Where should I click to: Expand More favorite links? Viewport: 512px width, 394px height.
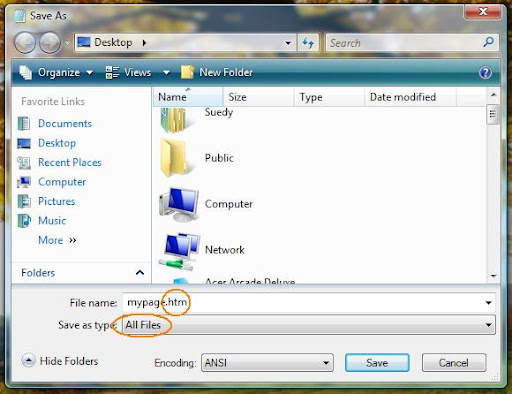click(57, 240)
